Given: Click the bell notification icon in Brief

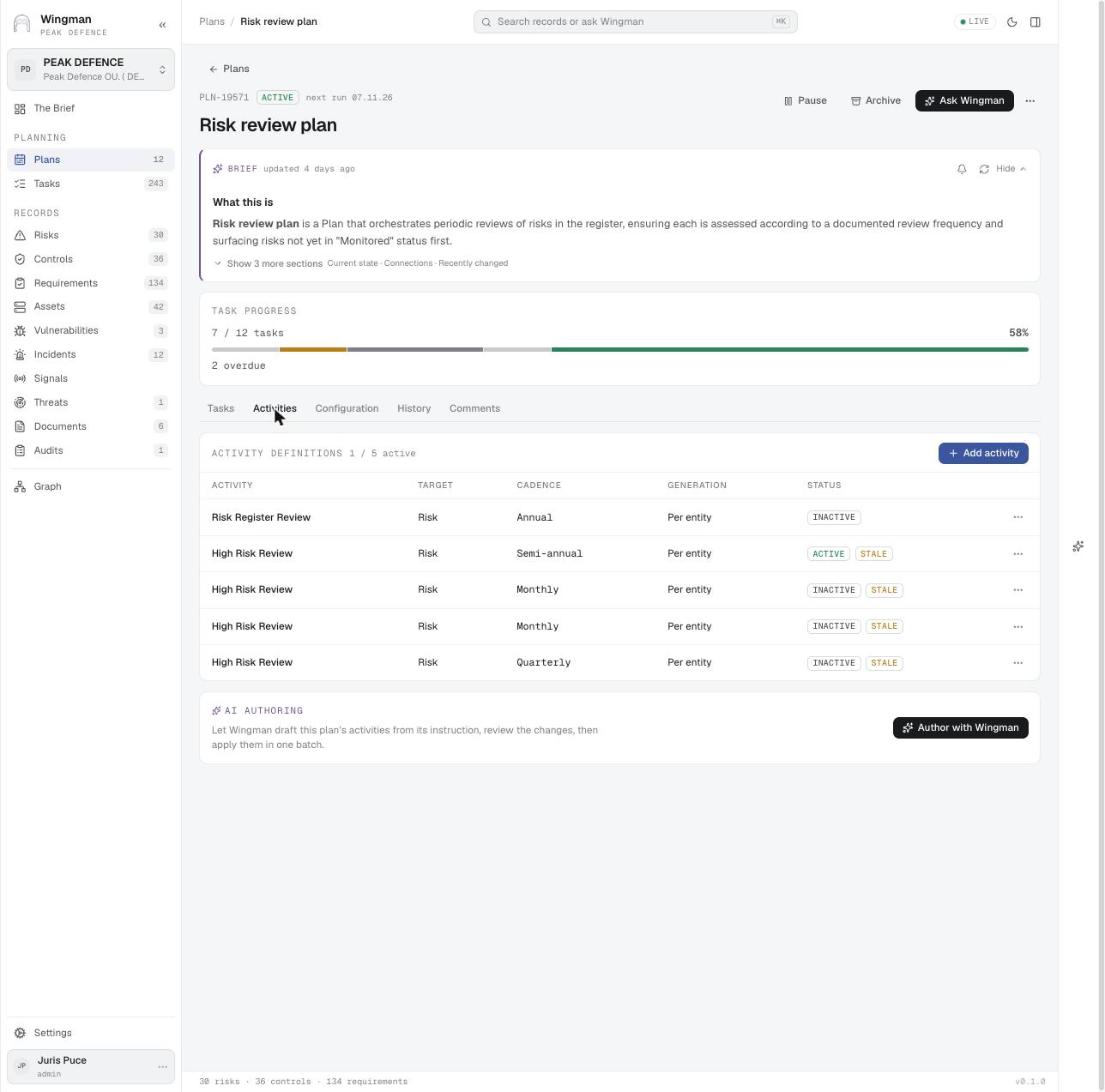Looking at the screenshot, I should pos(962,169).
